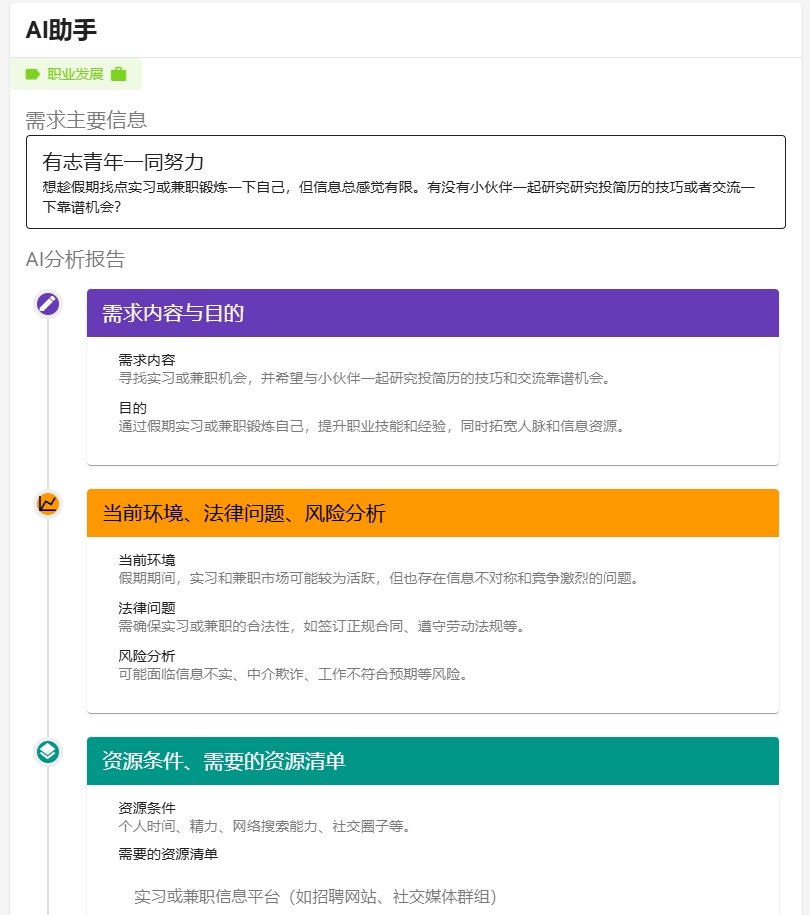Click the AI助手 page title
The height and width of the screenshot is (915, 810).
[x=61, y=30]
